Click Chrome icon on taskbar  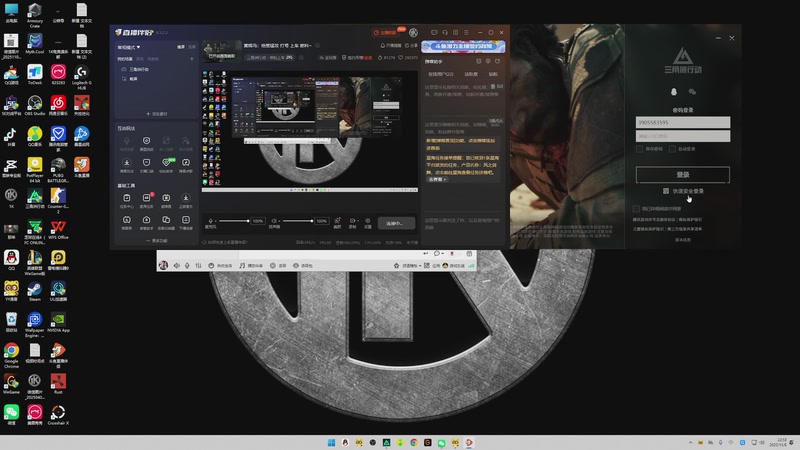(414, 442)
